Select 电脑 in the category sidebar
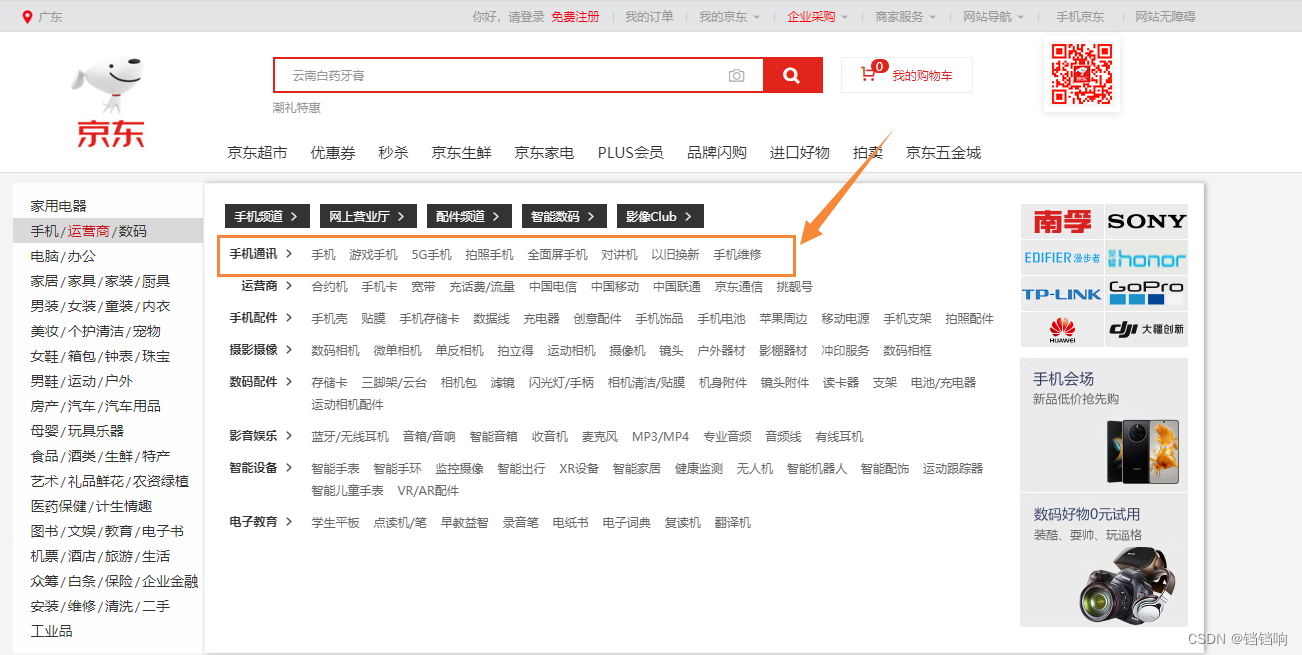 click(45, 256)
